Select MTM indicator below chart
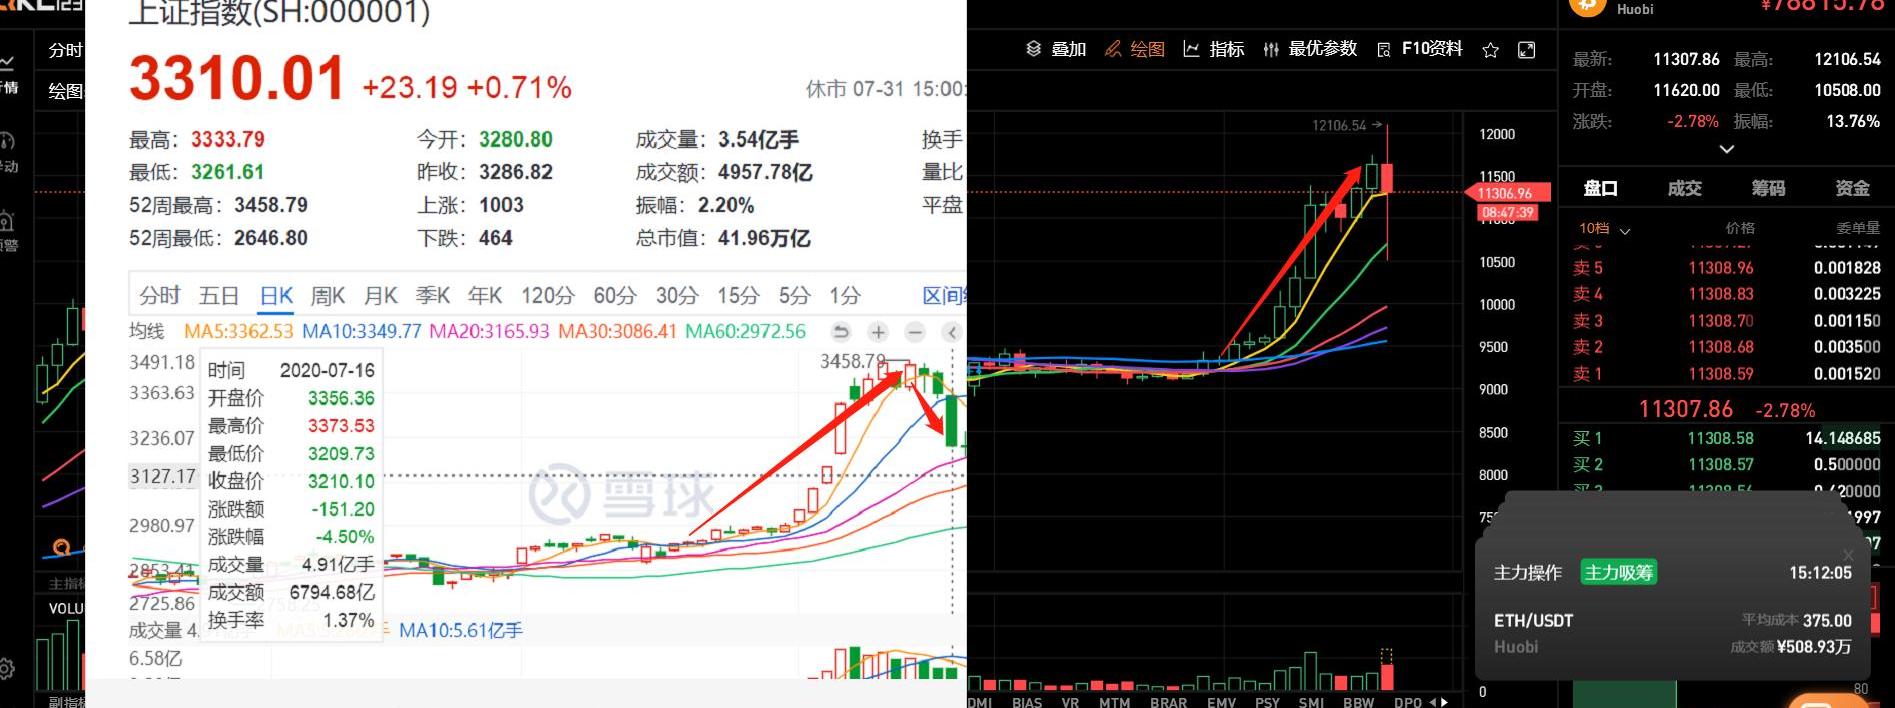The width and height of the screenshot is (1895, 708). (x=1114, y=702)
